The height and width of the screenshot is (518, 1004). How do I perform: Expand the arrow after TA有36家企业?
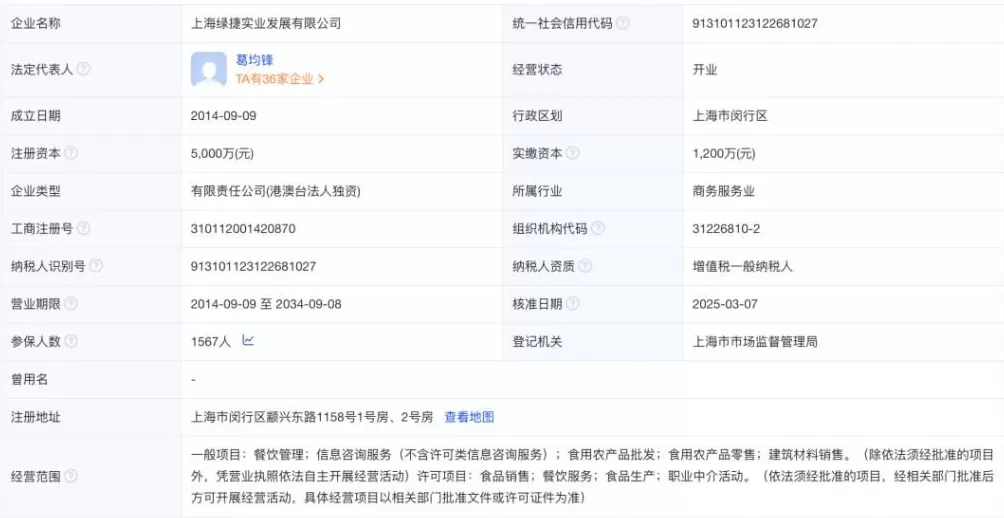tap(321, 79)
